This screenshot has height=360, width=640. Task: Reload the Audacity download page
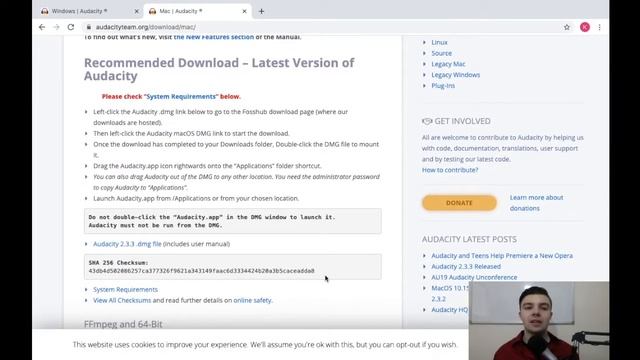(x=71, y=27)
